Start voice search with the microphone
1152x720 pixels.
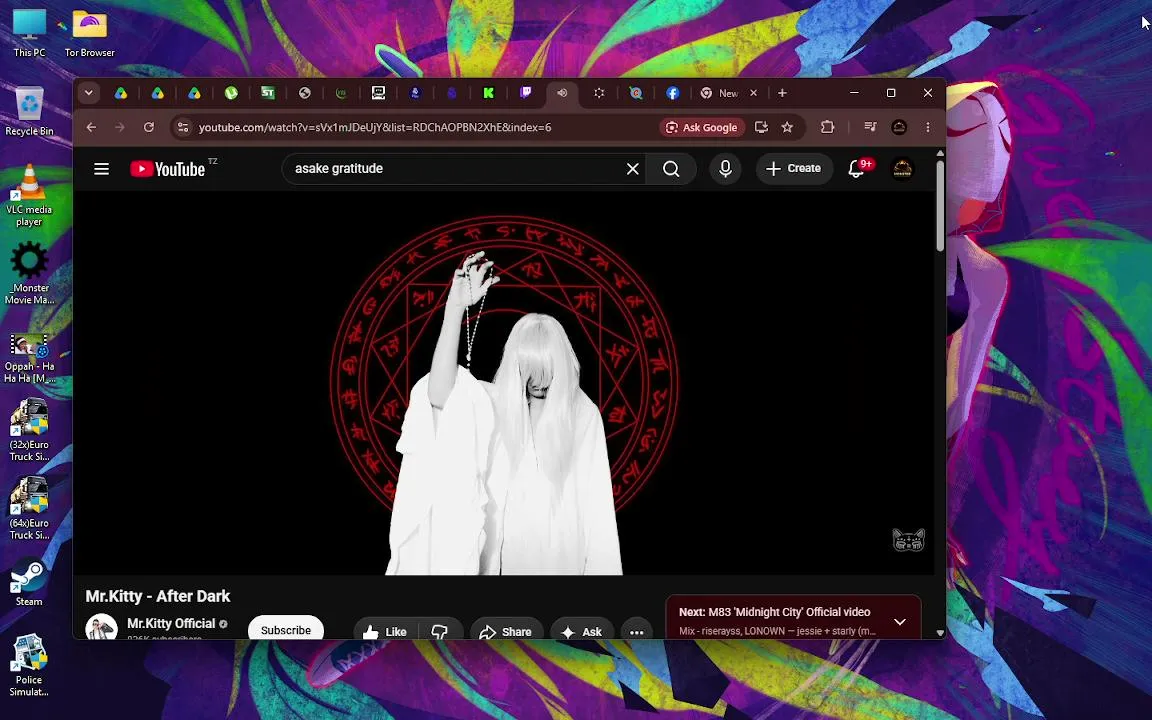pyautogui.click(x=725, y=169)
